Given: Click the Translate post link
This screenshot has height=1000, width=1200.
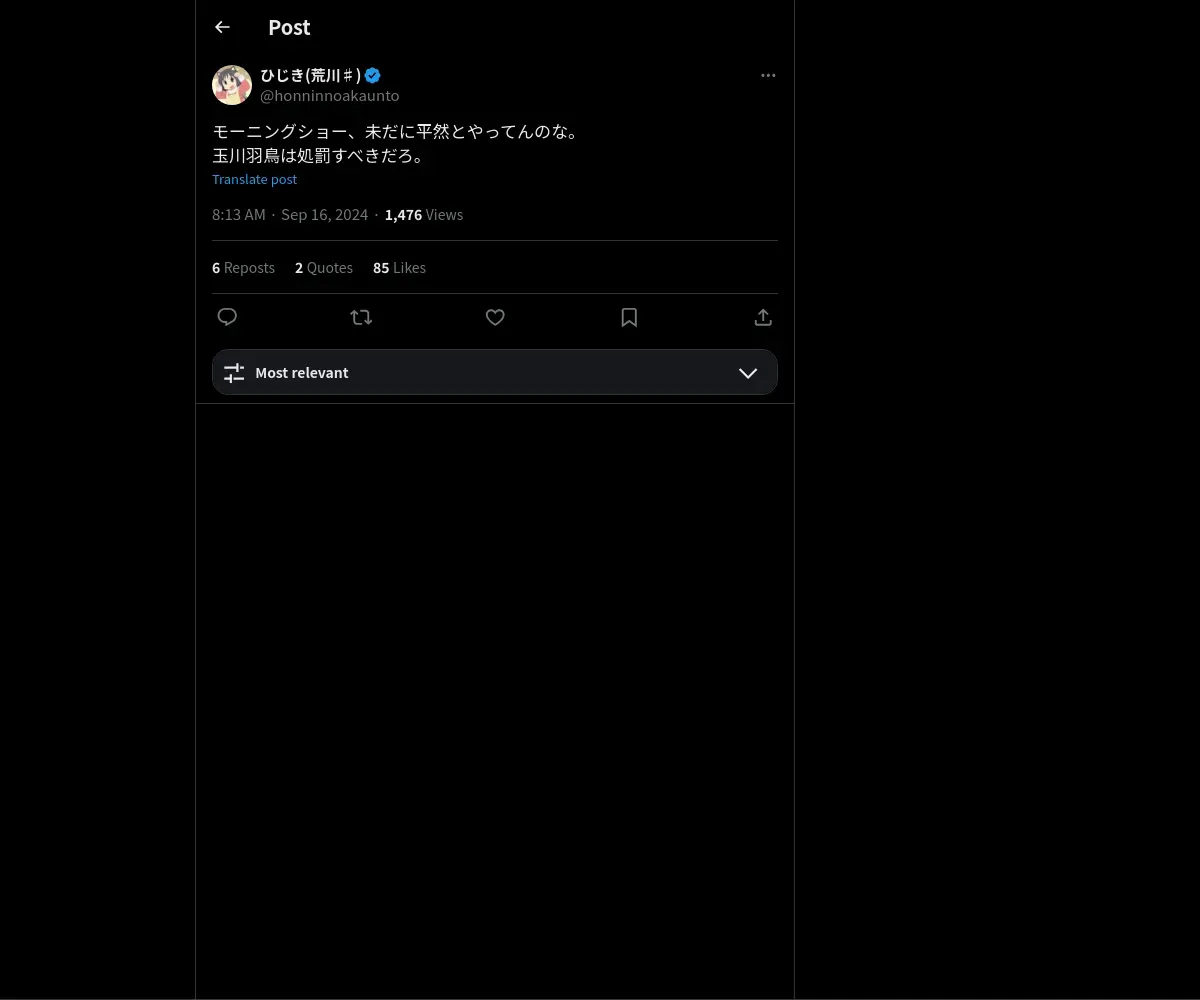Looking at the screenshot, I should [x=255, y=179].
